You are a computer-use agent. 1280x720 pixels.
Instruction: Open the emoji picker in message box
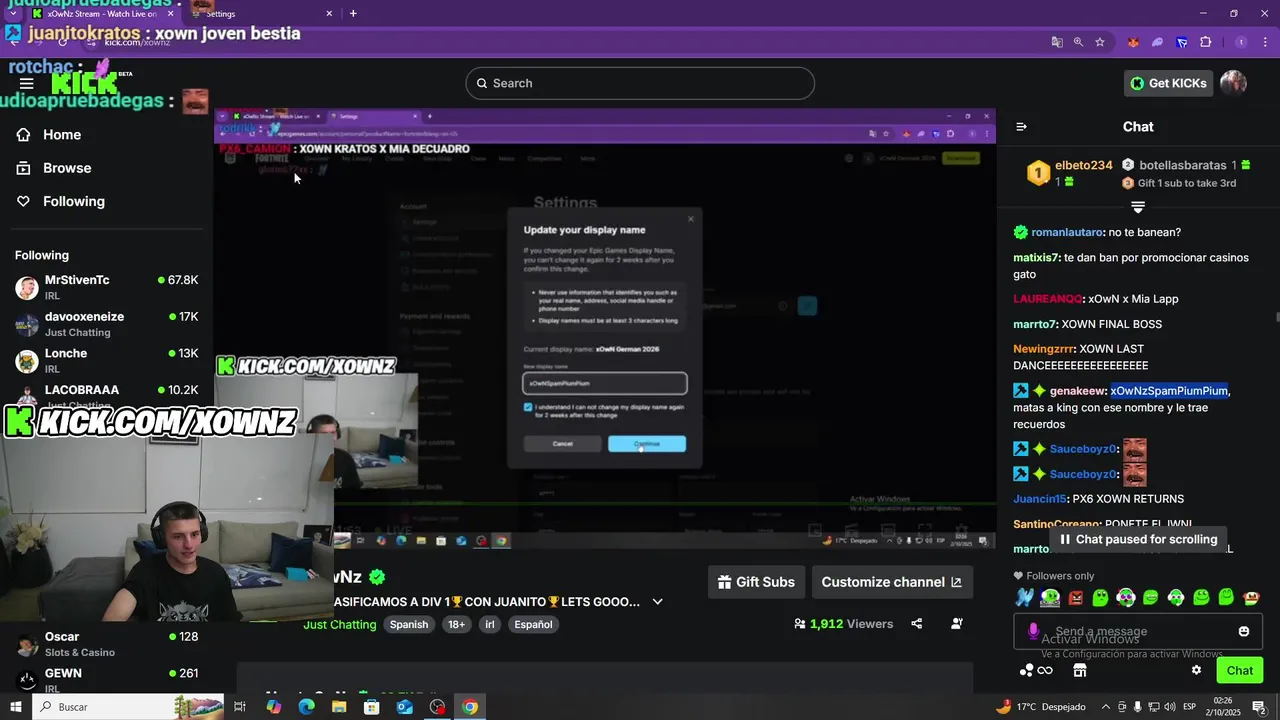pos(1244,631)
